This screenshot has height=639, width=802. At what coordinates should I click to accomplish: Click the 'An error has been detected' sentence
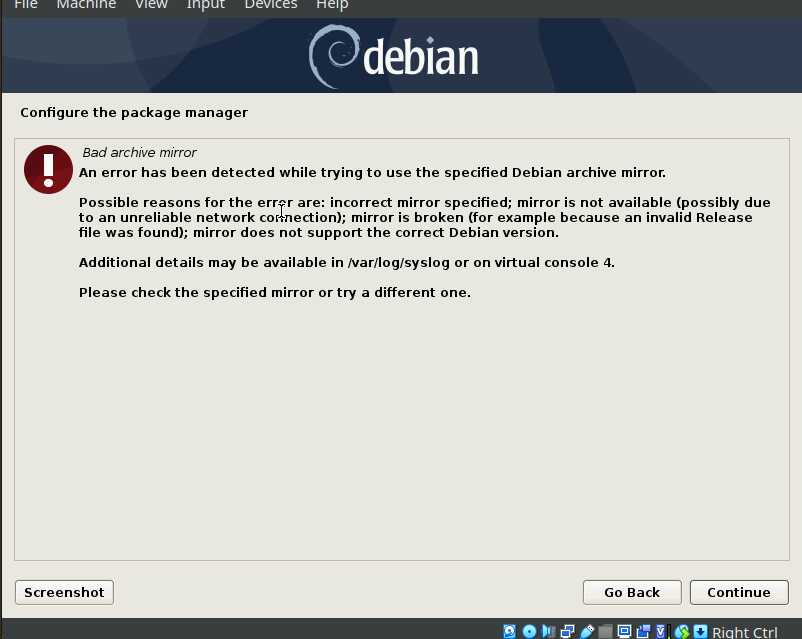(372, 172)
